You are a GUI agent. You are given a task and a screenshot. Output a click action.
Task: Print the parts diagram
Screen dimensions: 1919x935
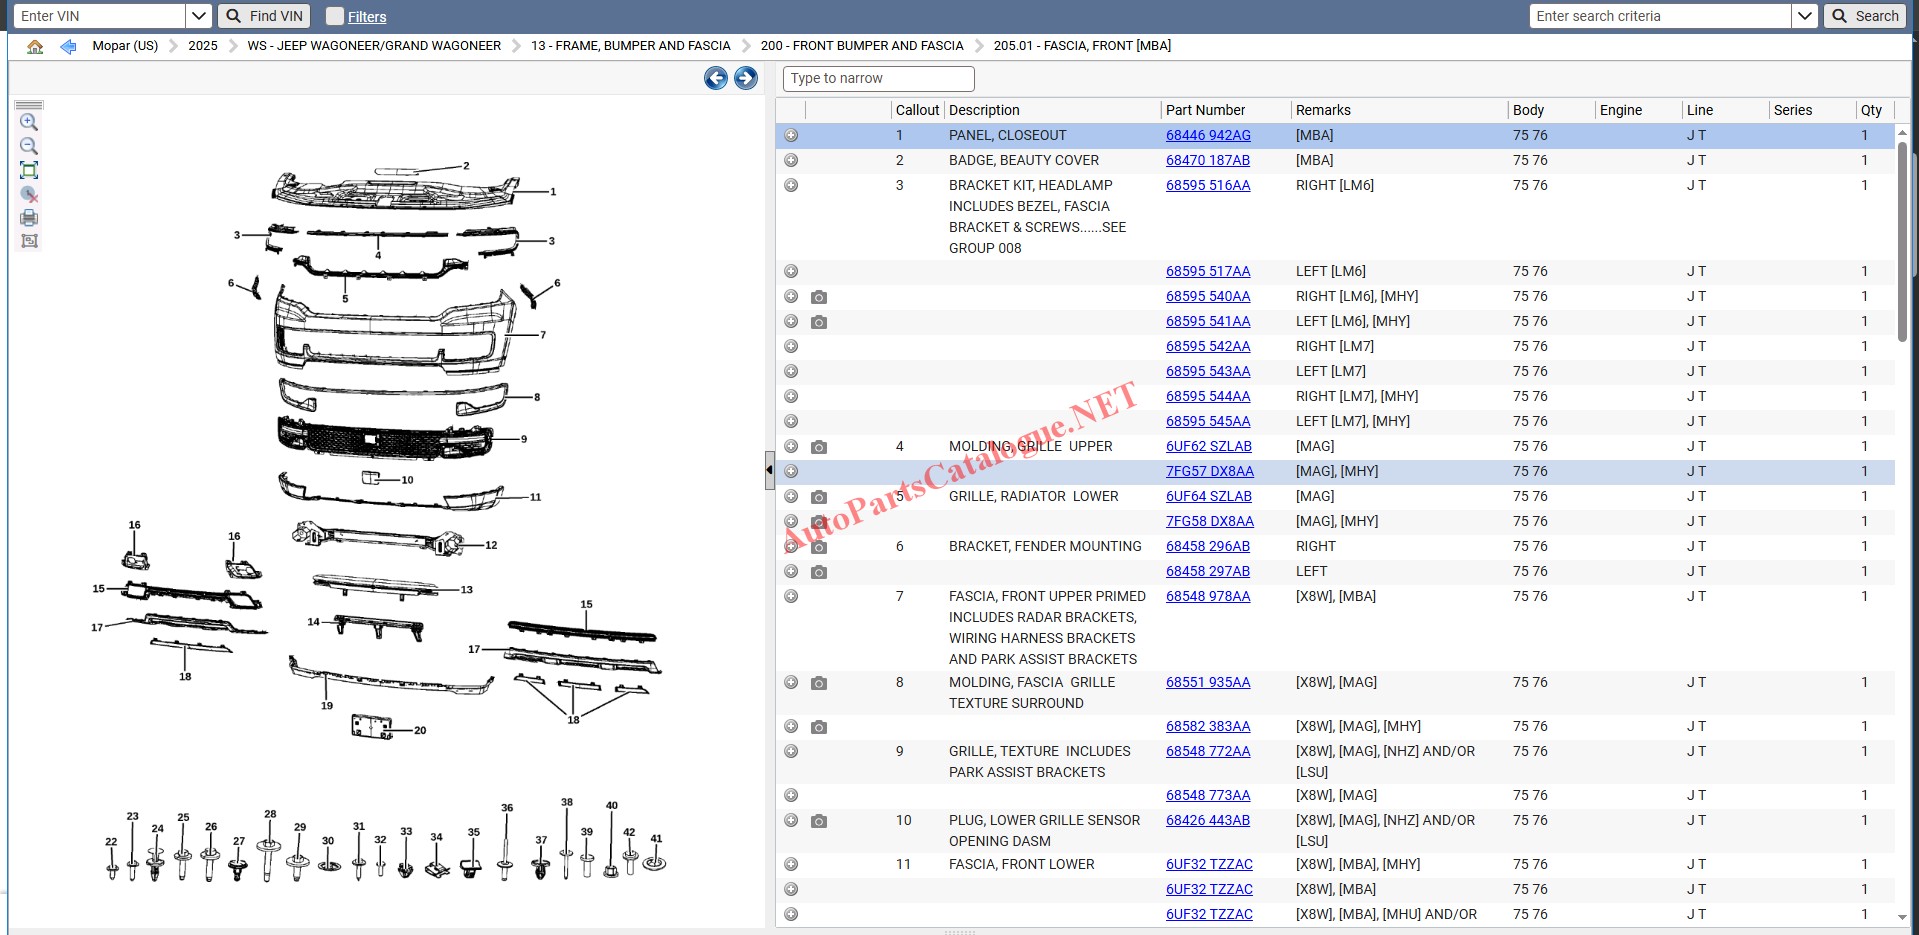(29, 218)
